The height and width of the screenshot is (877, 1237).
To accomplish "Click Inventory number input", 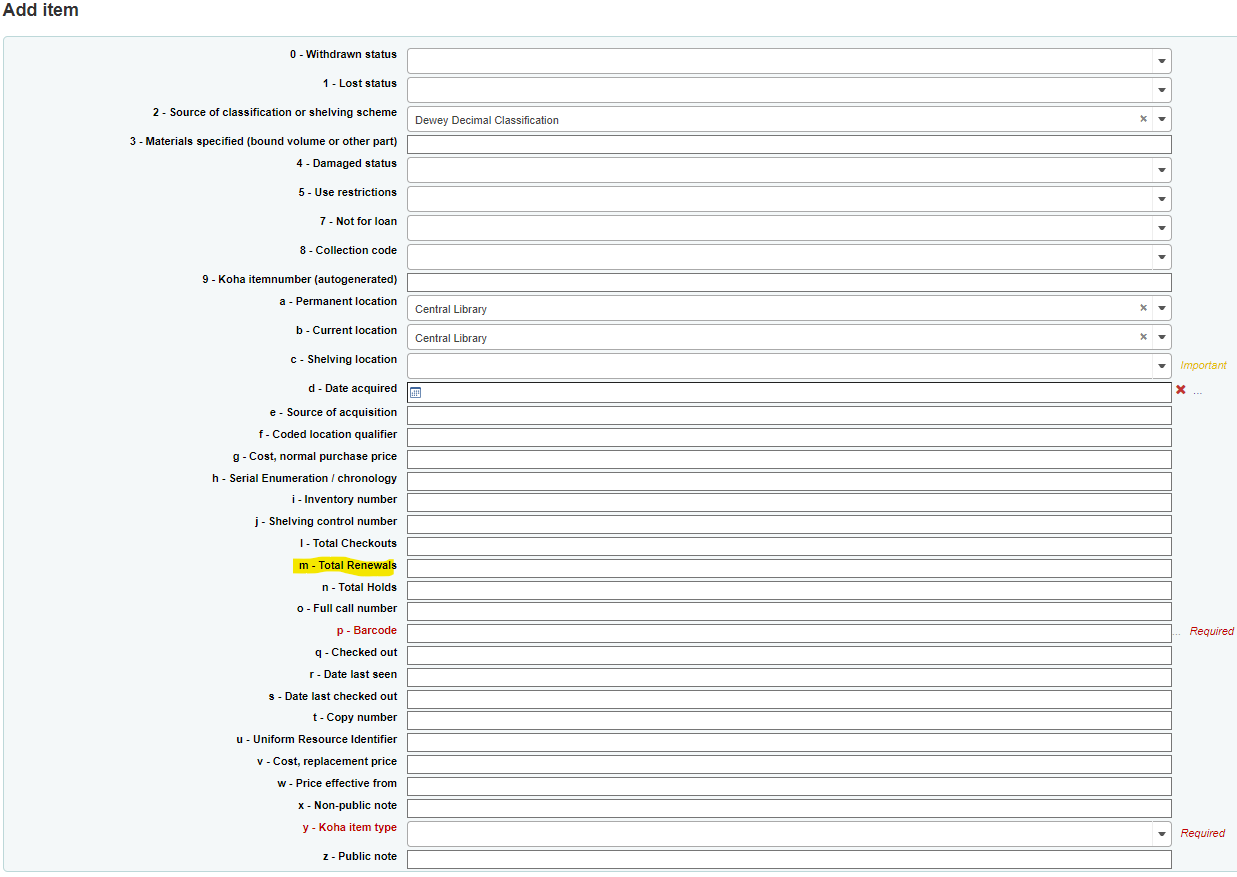I will click(789, 503).
